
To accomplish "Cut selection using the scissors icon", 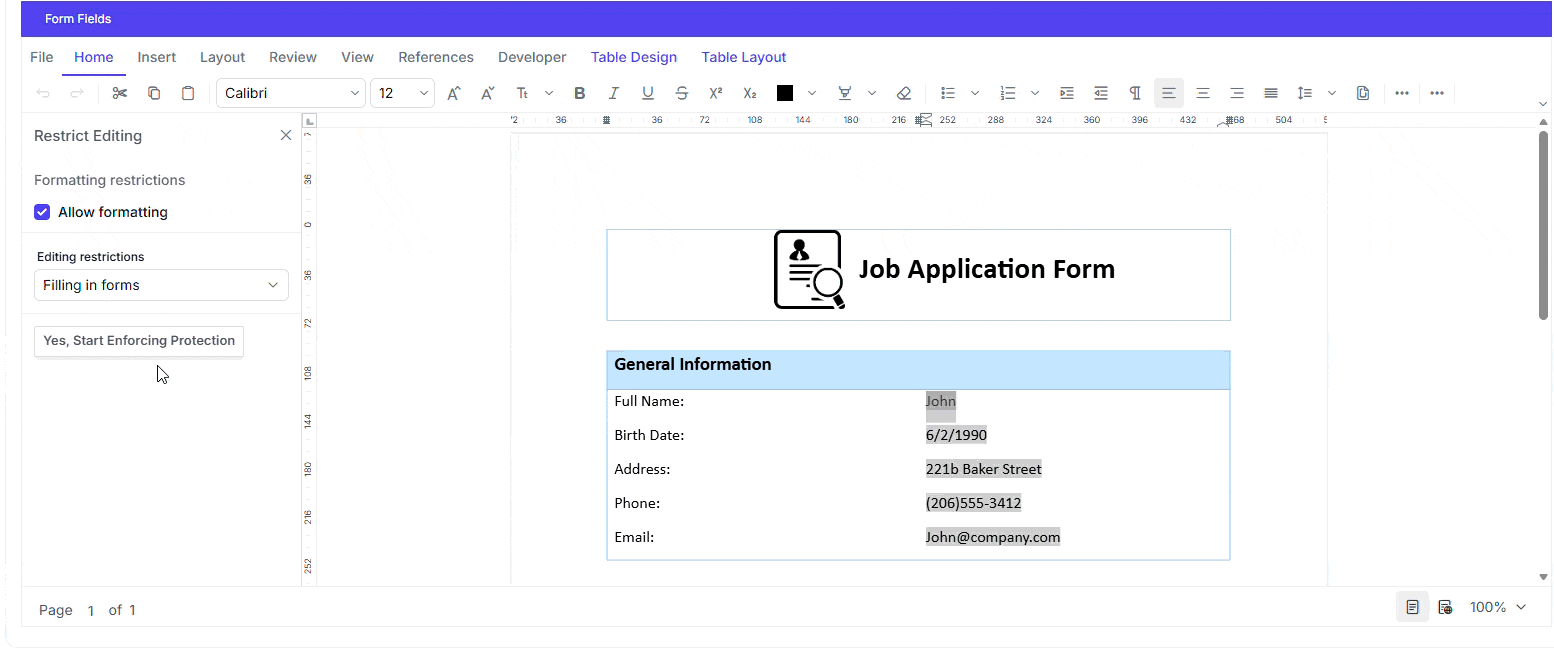I will (119, 92).
